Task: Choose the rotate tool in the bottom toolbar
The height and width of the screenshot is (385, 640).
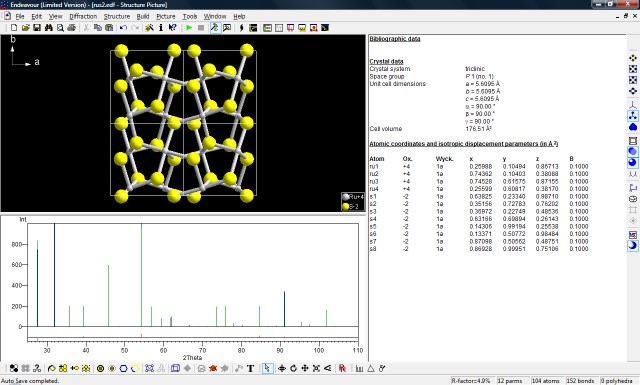Action: click(293, 368)
